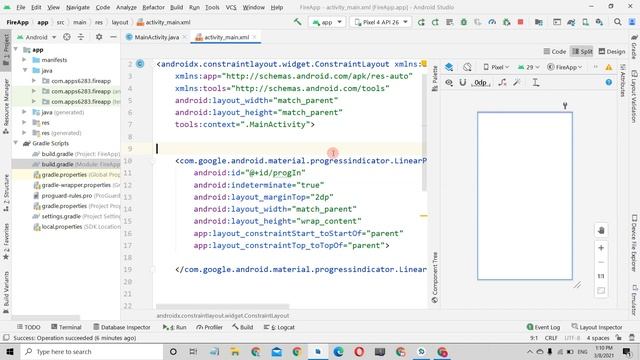Open AVD Manager device icon
Viewport: 640px width, 360px height.
(x=585, y=22)
